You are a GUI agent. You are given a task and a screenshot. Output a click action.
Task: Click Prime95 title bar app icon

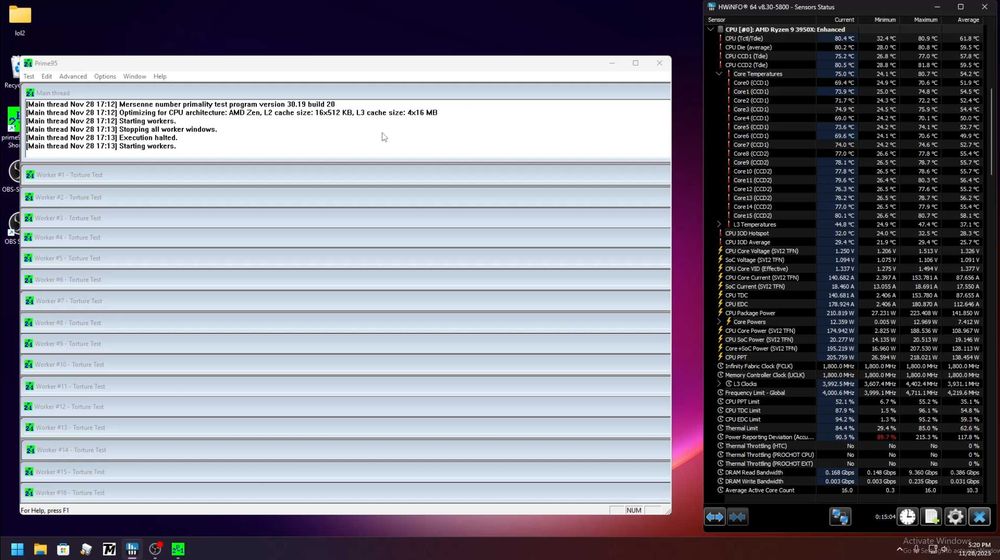28,63
